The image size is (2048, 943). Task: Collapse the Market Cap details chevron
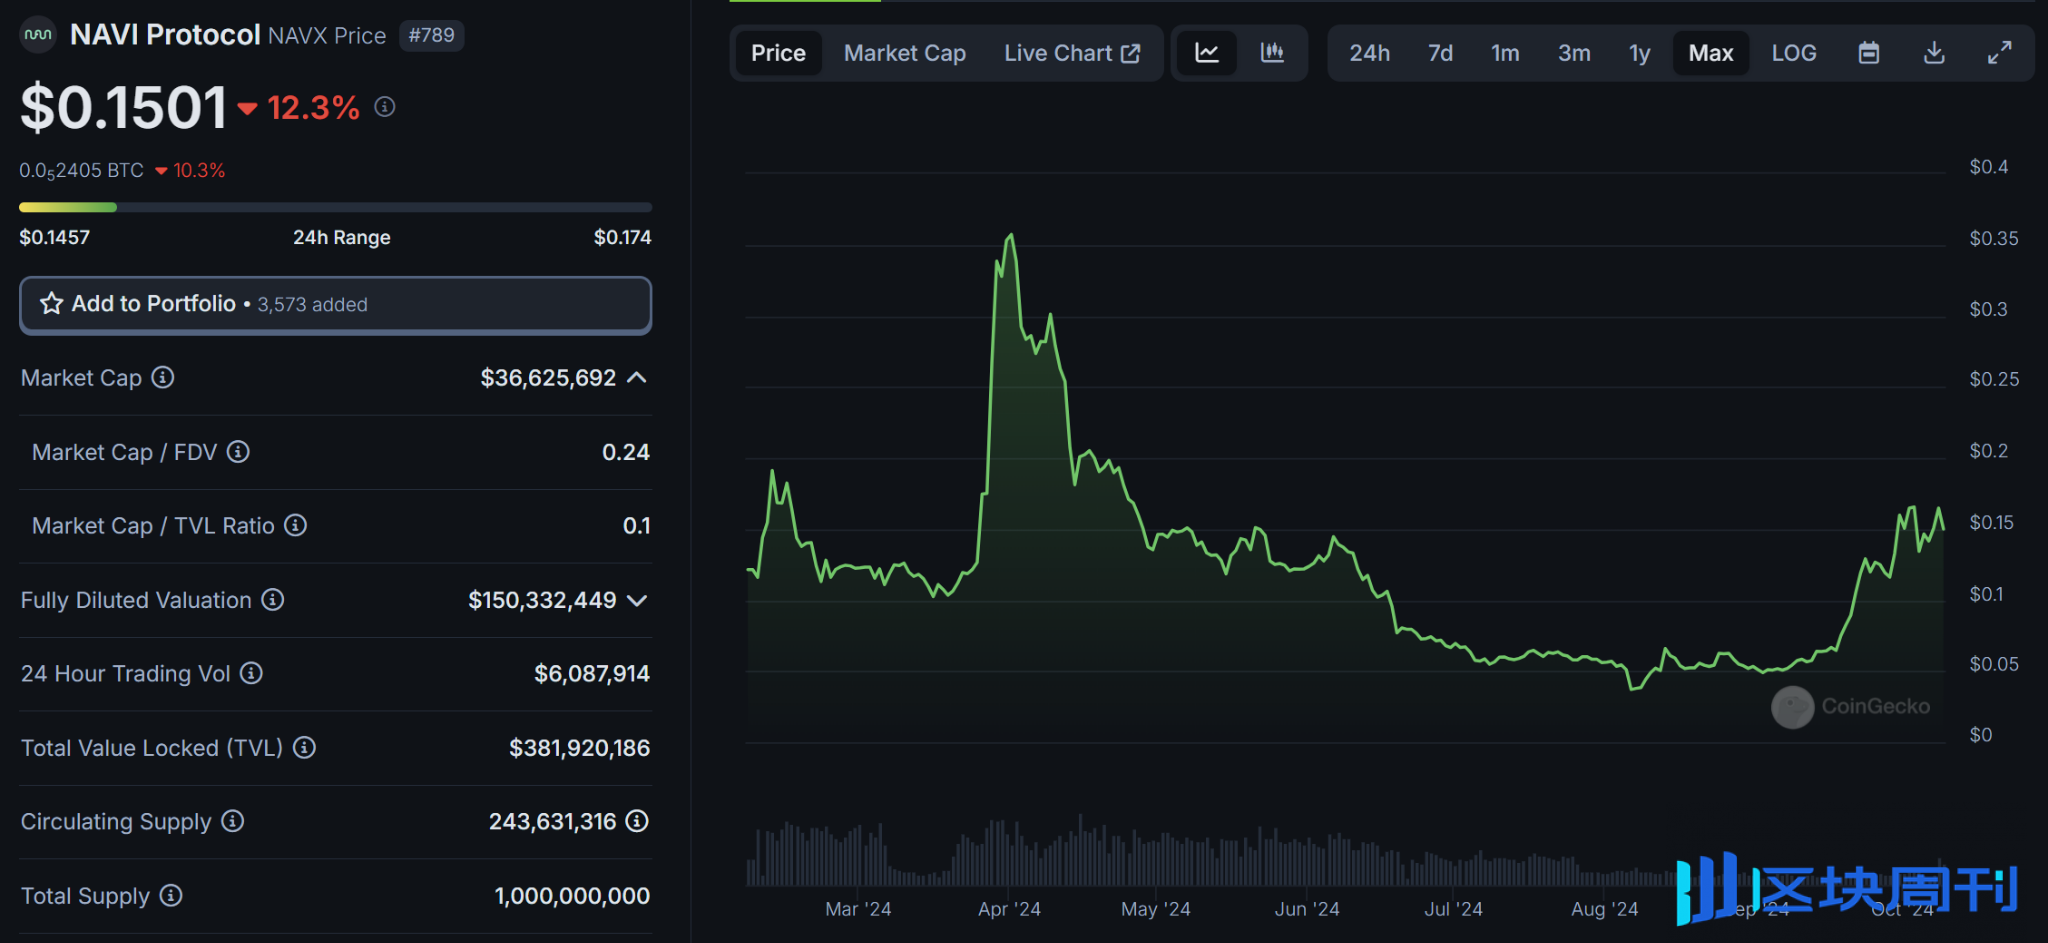coord(637,378)
